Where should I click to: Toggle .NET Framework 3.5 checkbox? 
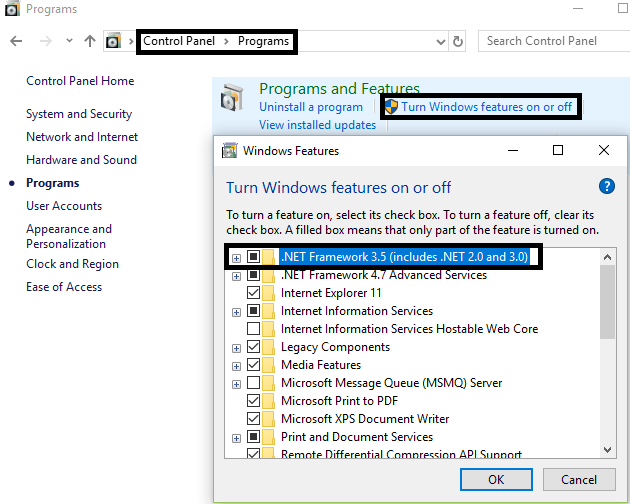(x=254, y=256)
